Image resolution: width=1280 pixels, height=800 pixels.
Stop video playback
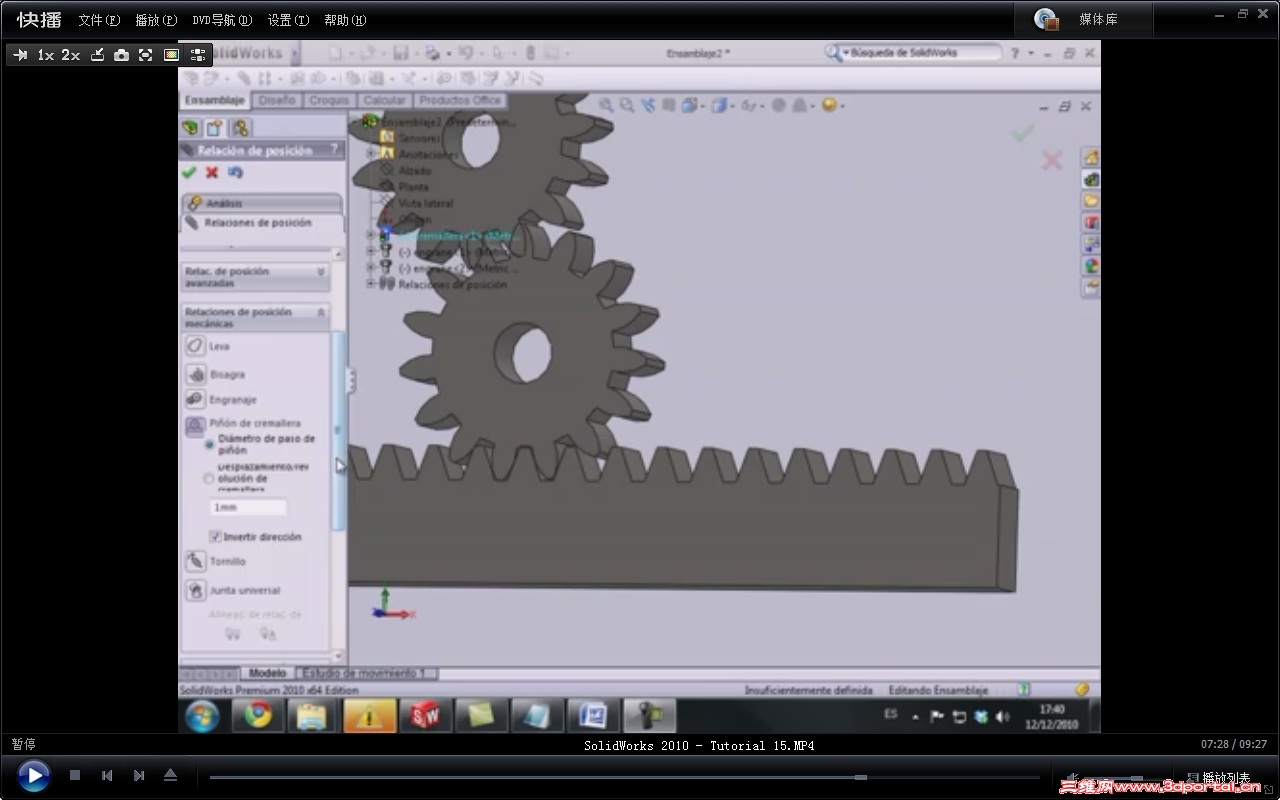(x=75, y=775)
